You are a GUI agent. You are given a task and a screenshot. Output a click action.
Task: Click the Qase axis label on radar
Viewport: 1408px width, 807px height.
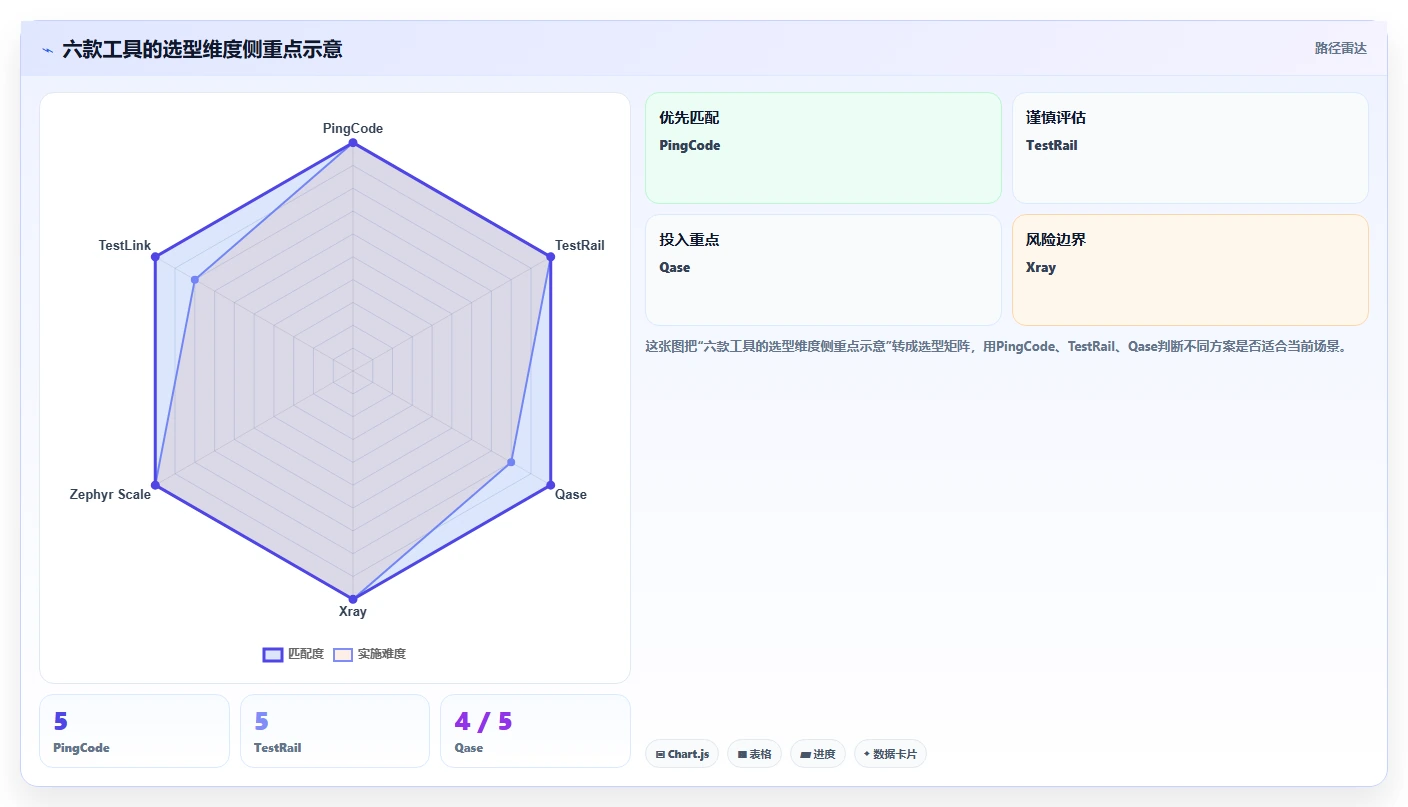pyautogui.click(x=571, y=494)
